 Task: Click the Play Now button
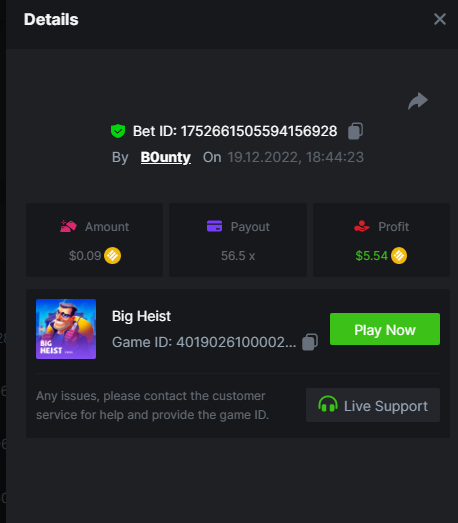coord(385,329)
